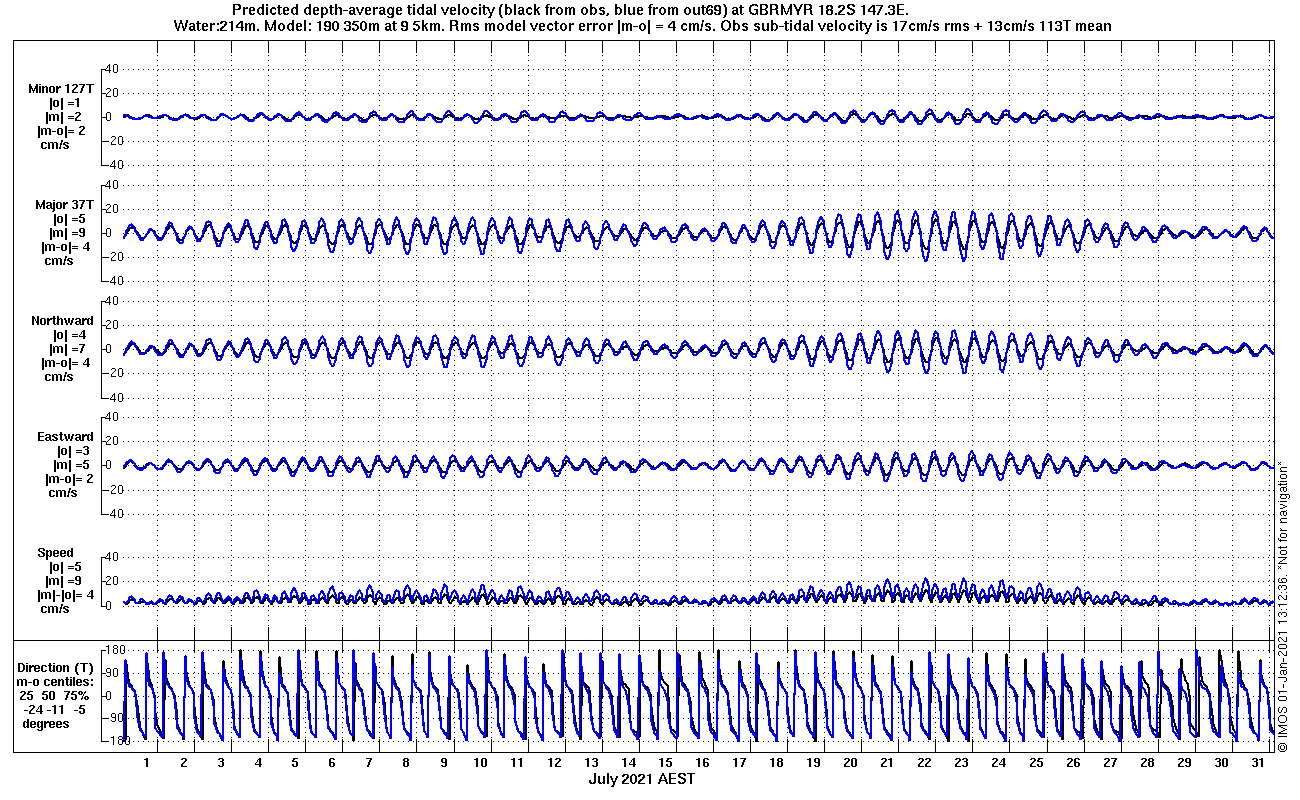Image resolution: width=1300 pixels, height=800 pixels.
Task: Click day '24' on the x-axis
Action: pos(998,763)
